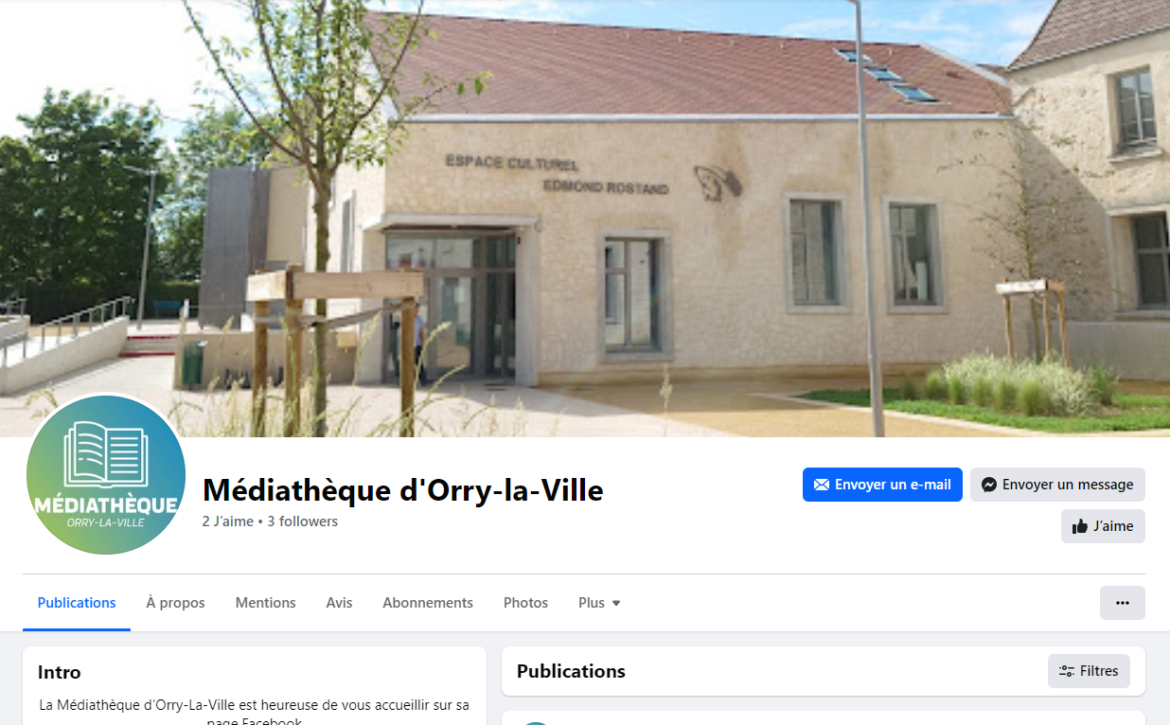Open the Abonnements tab

428,603
